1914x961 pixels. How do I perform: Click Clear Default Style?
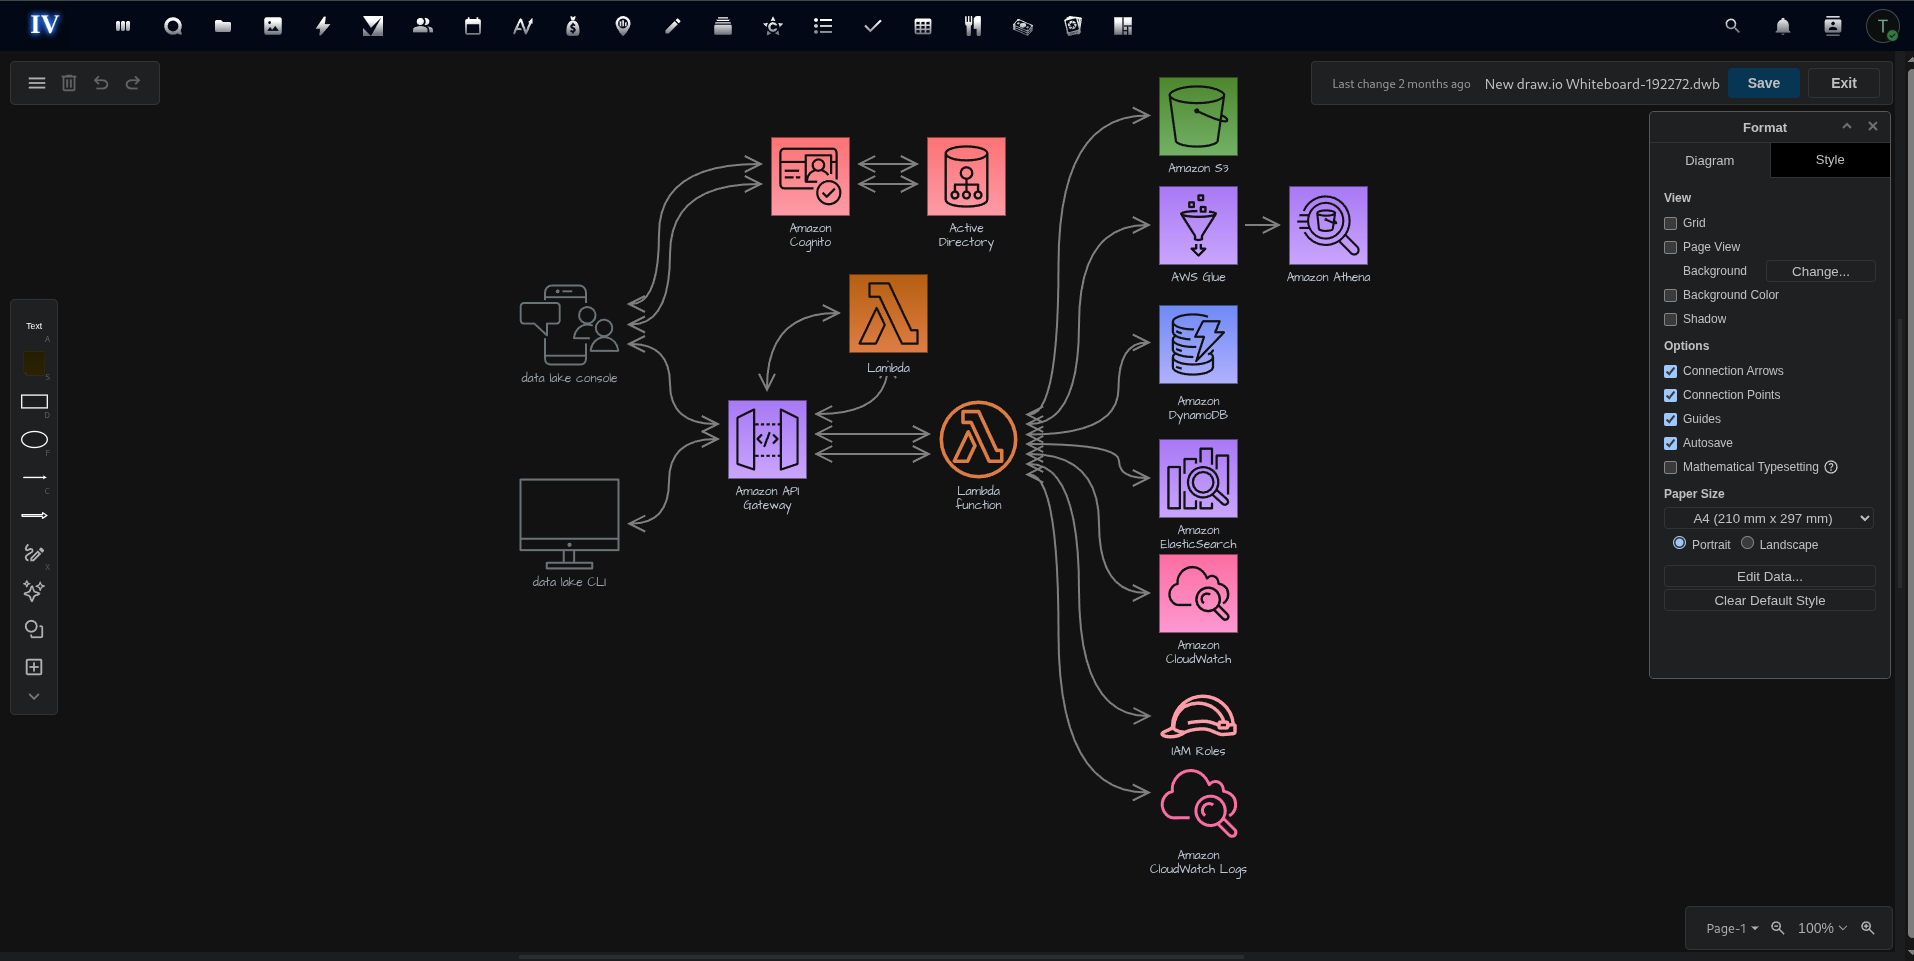1769,600
